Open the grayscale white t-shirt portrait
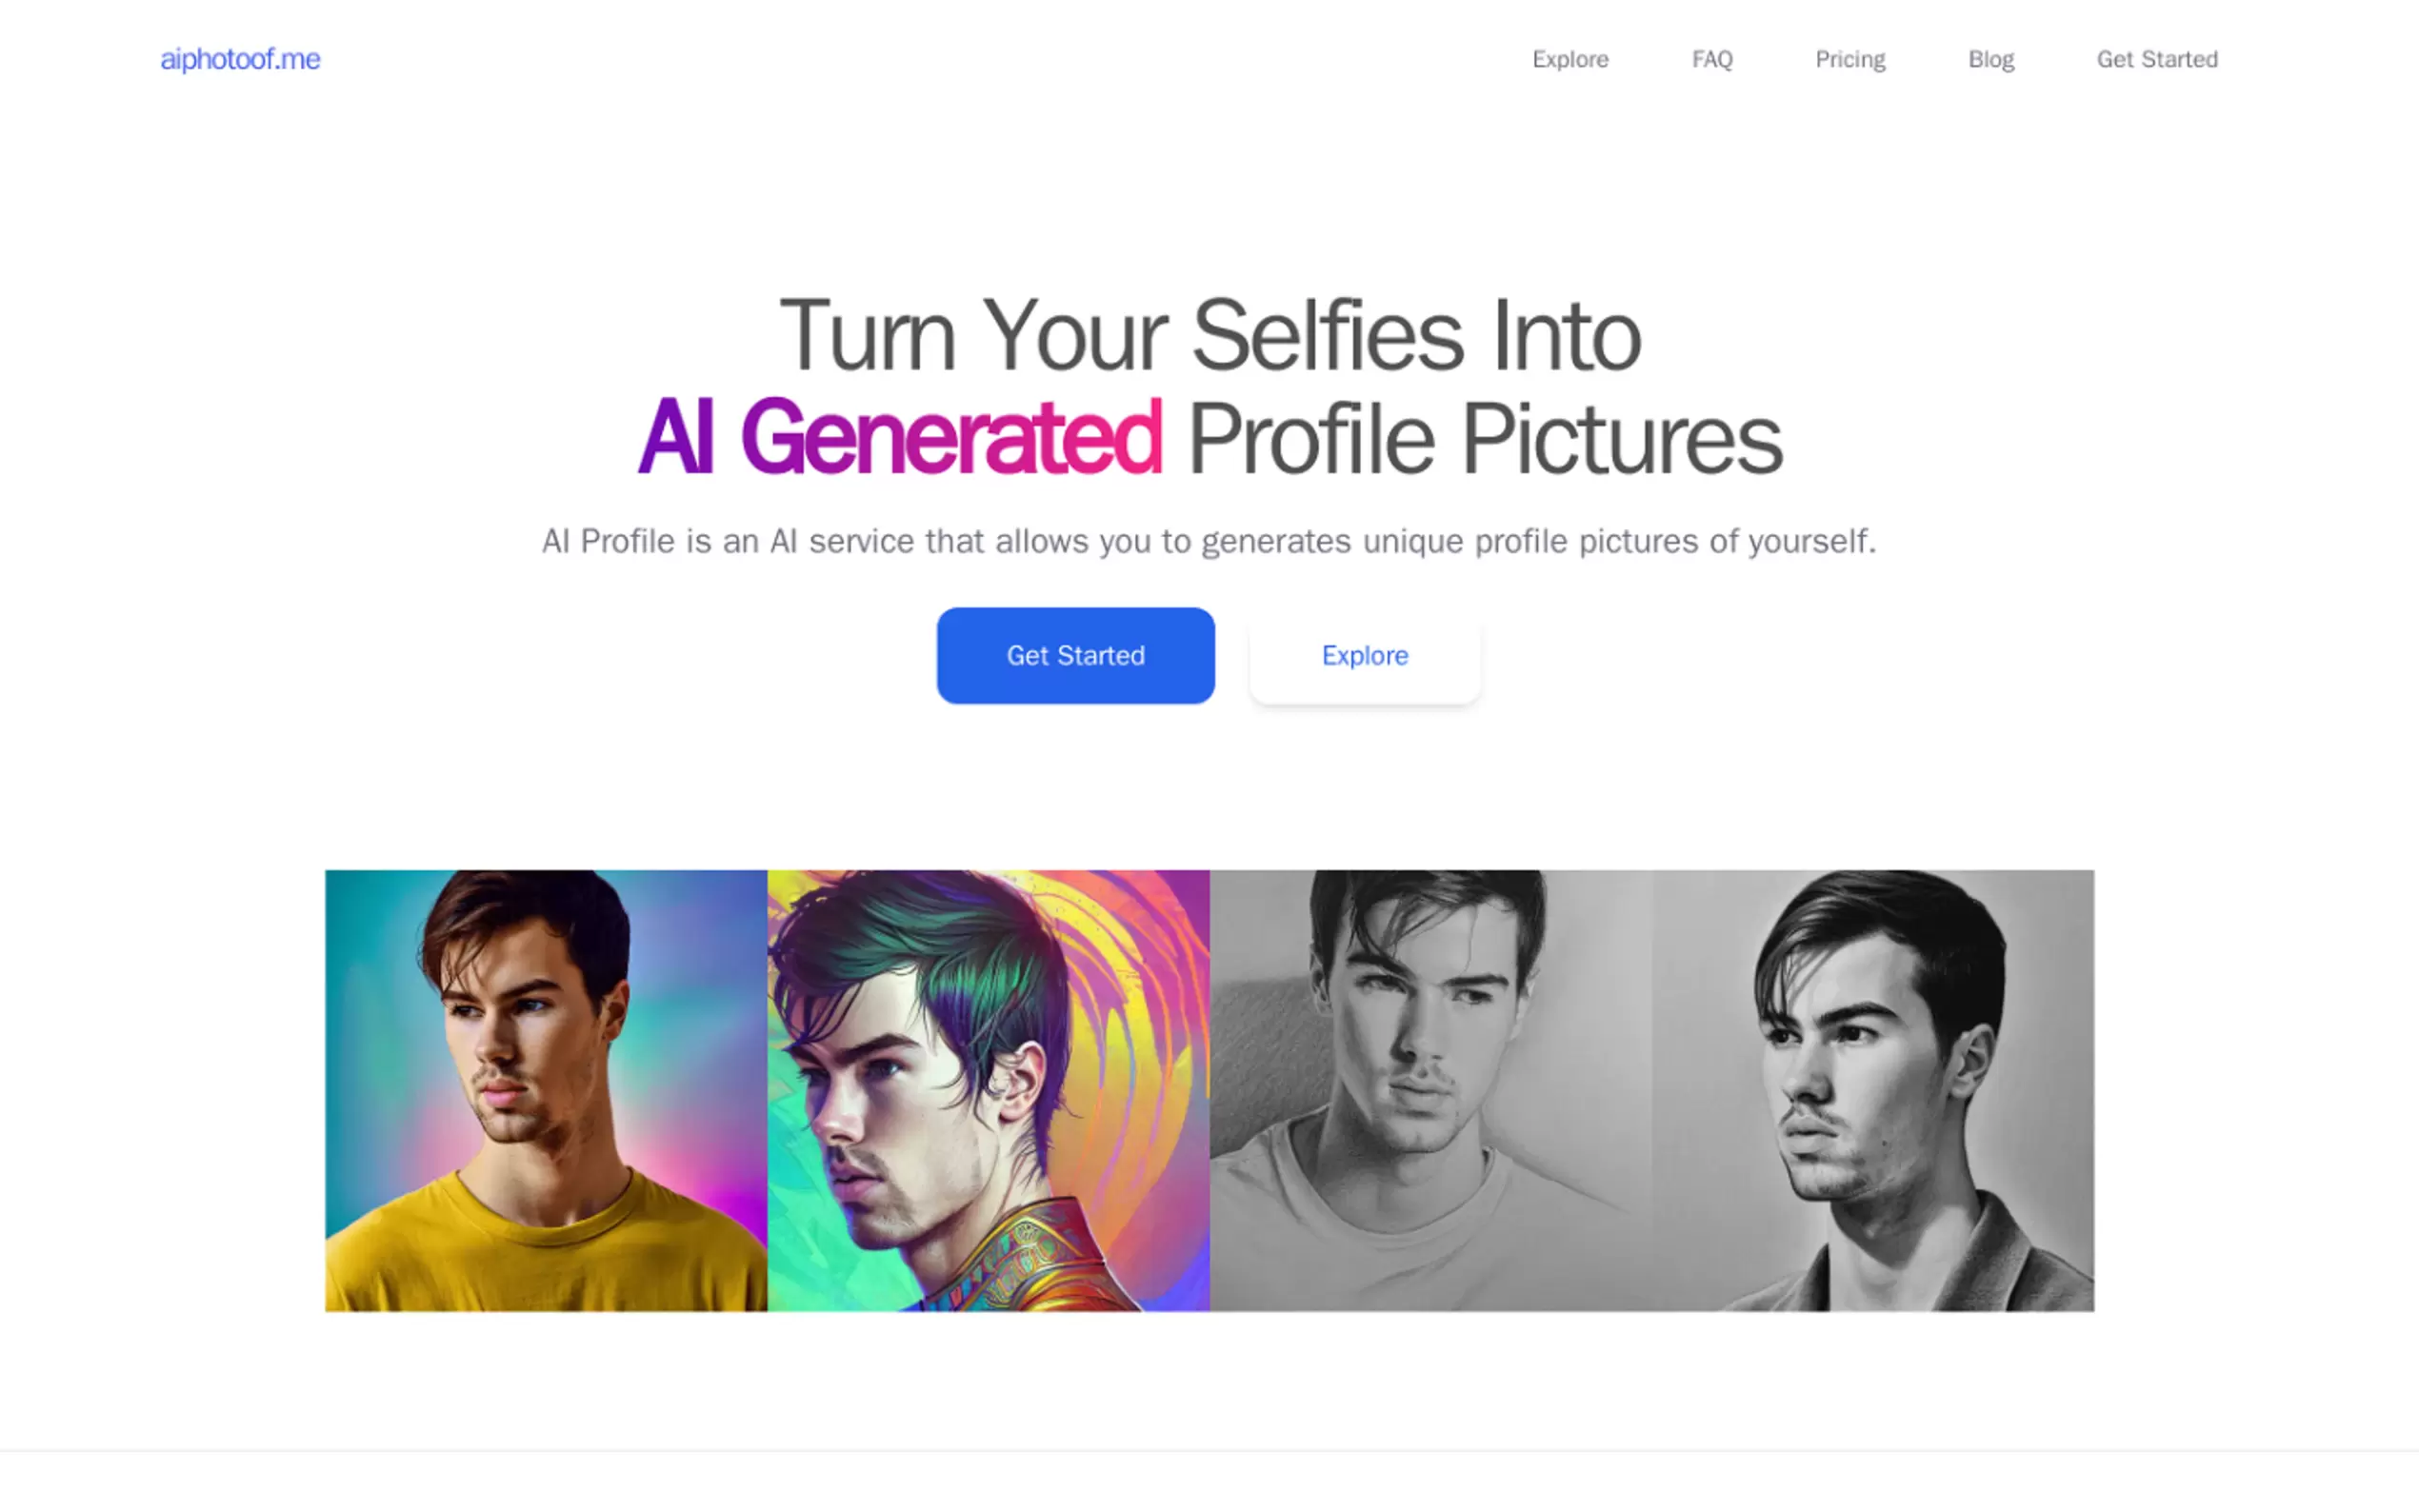 pyautogui.click(x=1431, y=1090)
